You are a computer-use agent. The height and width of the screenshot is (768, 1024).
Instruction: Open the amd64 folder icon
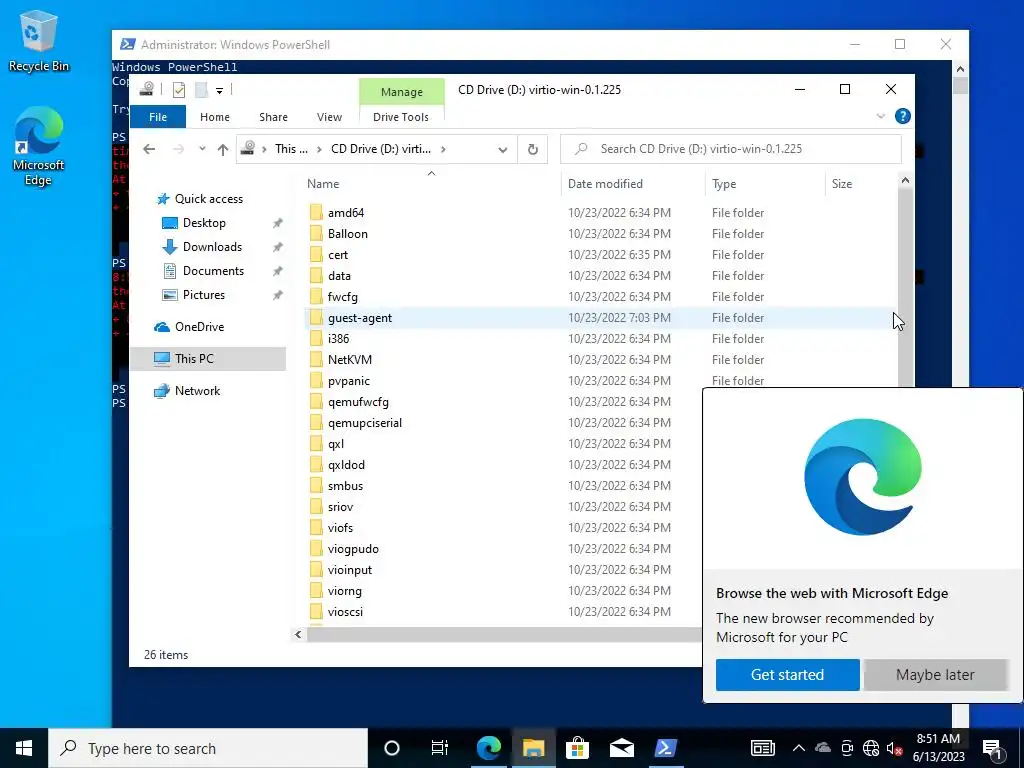tap(316, 212)
